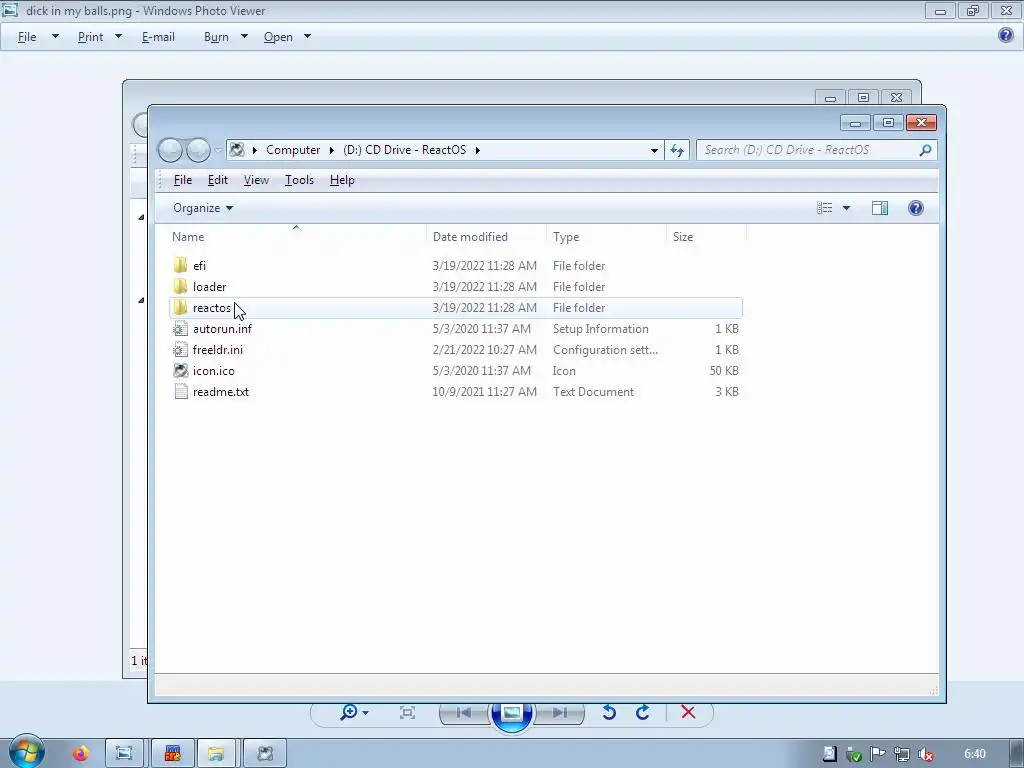Click the Windows Start orb

(27, 751)
